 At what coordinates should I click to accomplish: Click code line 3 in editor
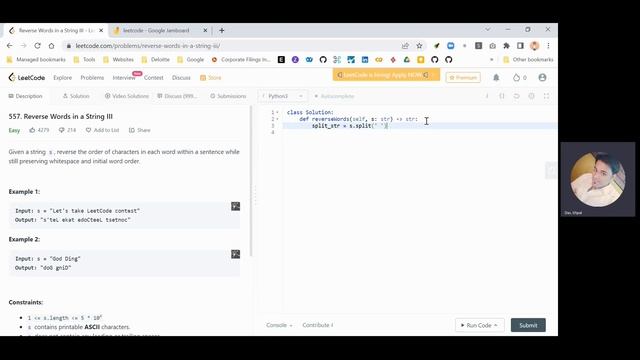(x=419, y=126)
